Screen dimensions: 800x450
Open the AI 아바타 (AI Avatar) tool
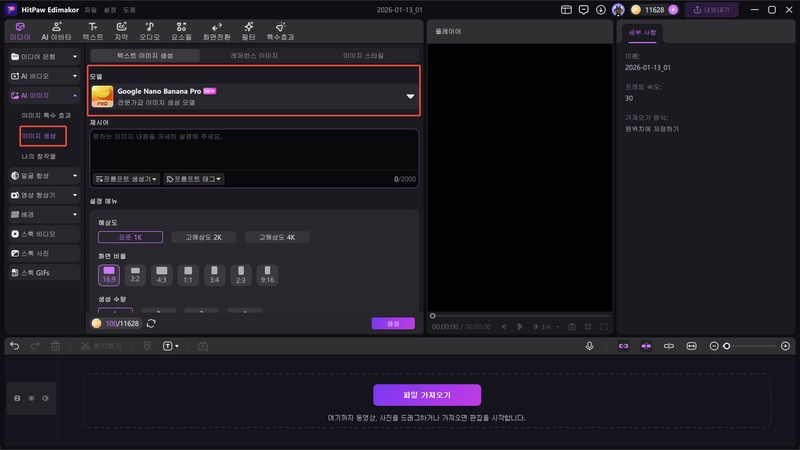56,31
